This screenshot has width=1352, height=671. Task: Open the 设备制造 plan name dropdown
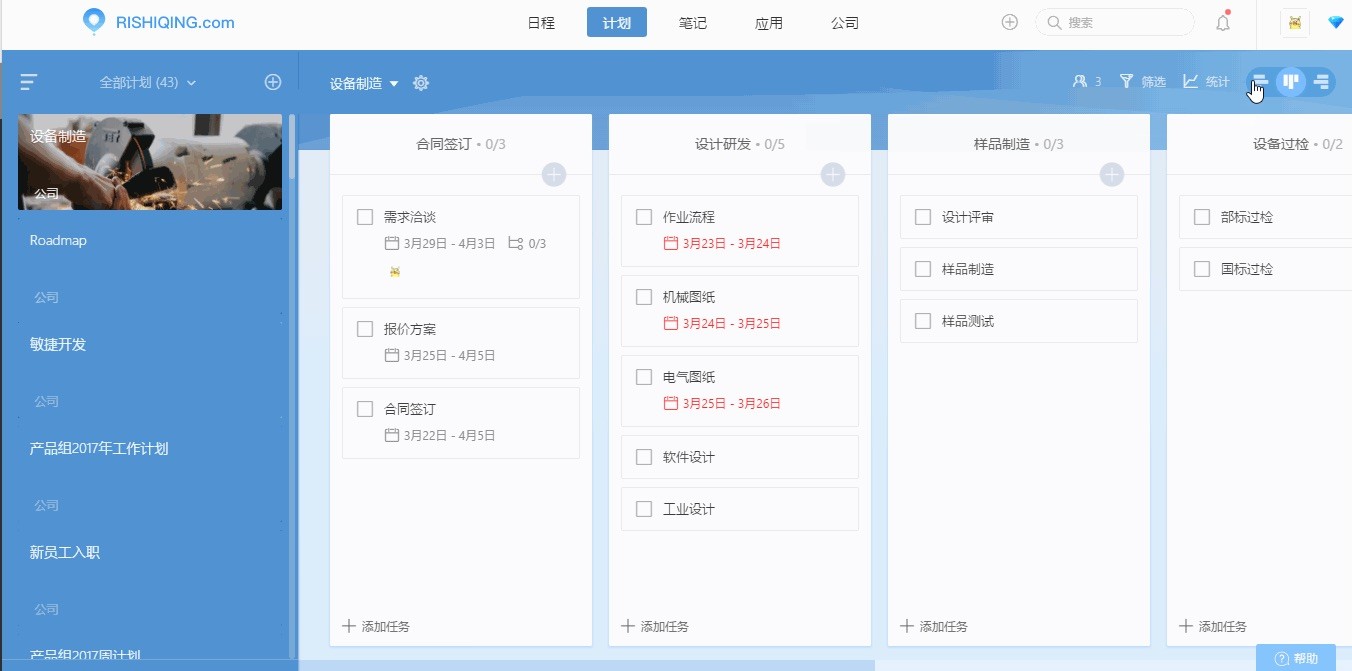point(364,83)
